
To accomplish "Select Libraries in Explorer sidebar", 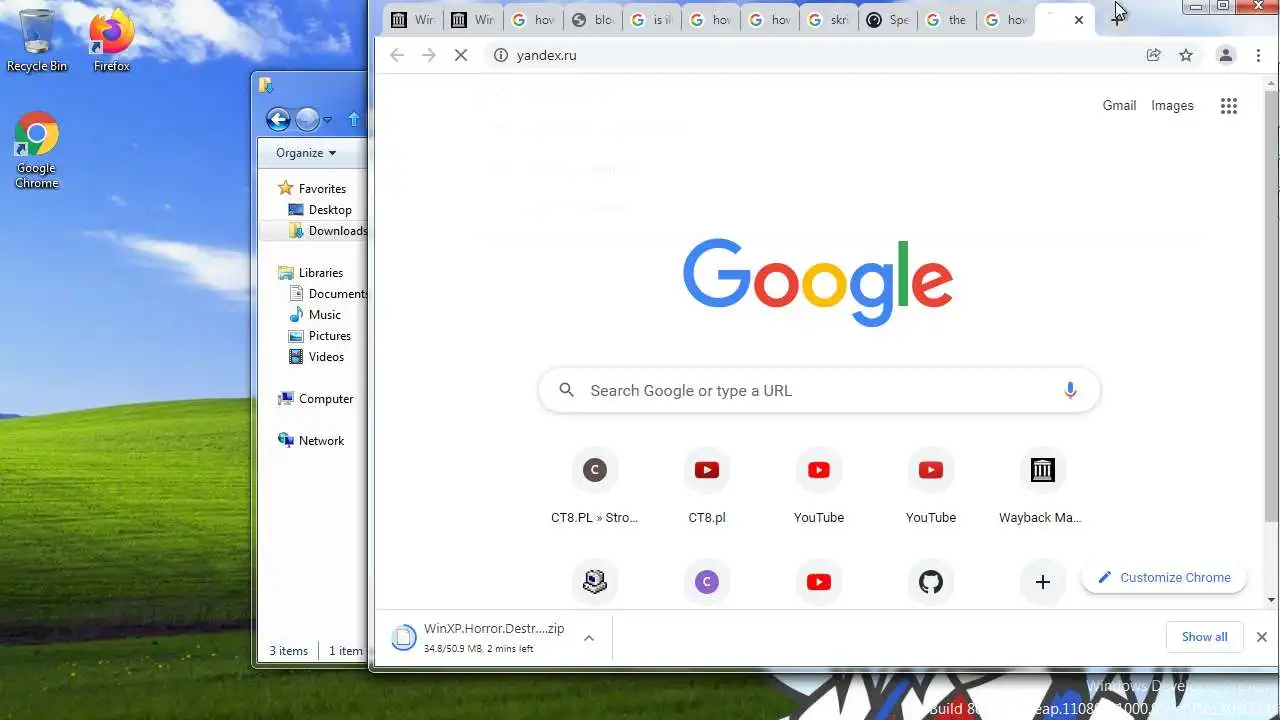I will (x=310, y=272).
